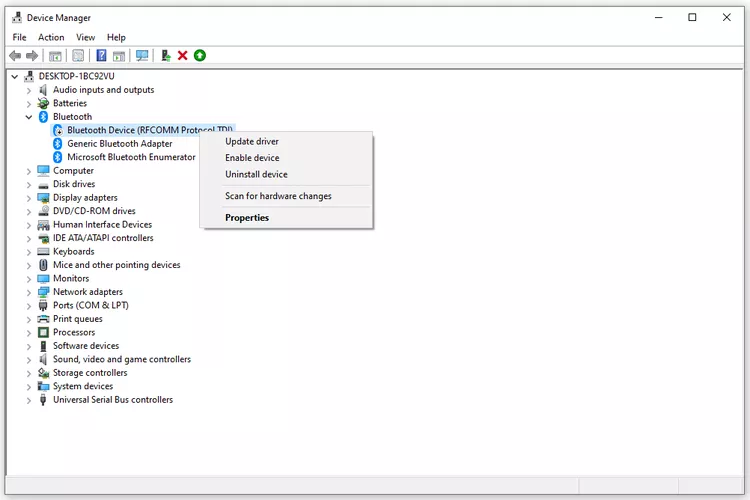Click the Forward arrow toolbar icon
Screen dimensions: 750x500
click(x=32, y=56)
